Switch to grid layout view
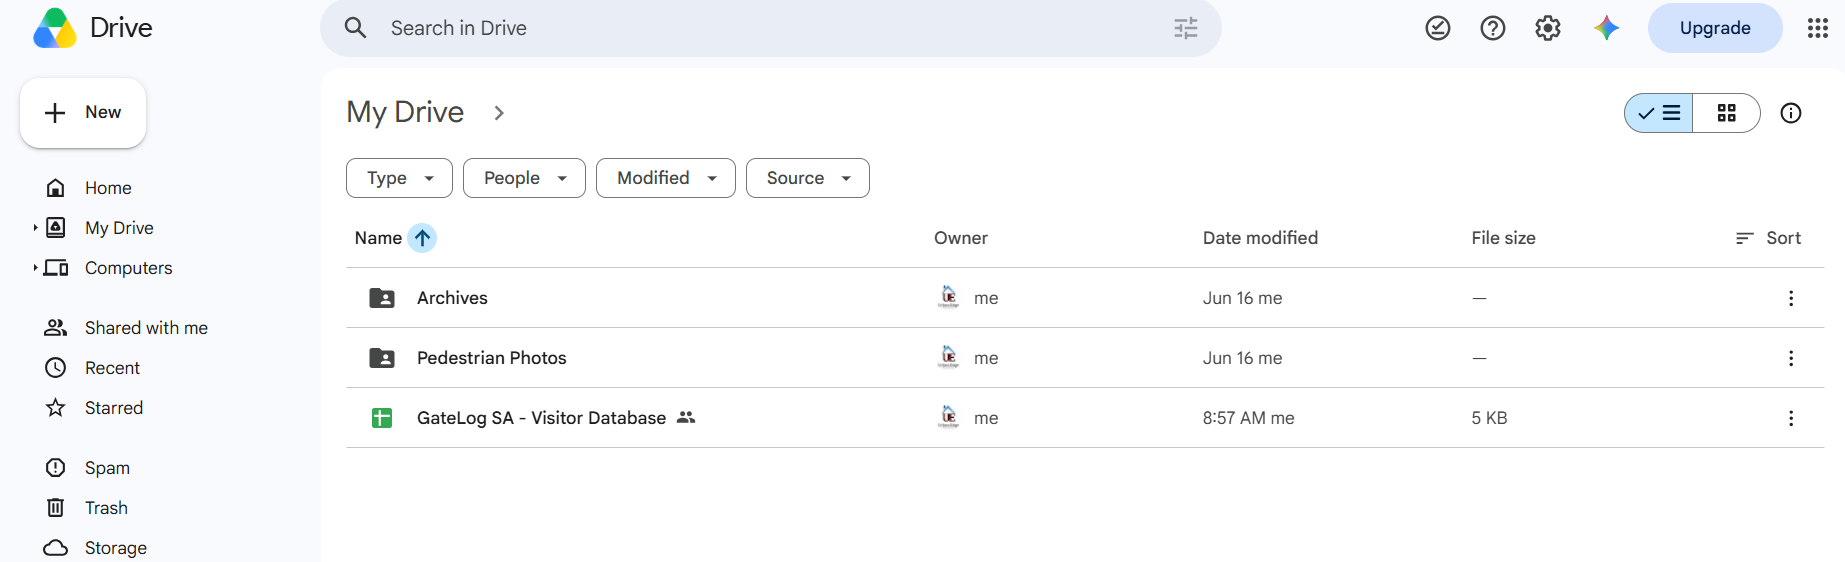 coord(1727,113)
